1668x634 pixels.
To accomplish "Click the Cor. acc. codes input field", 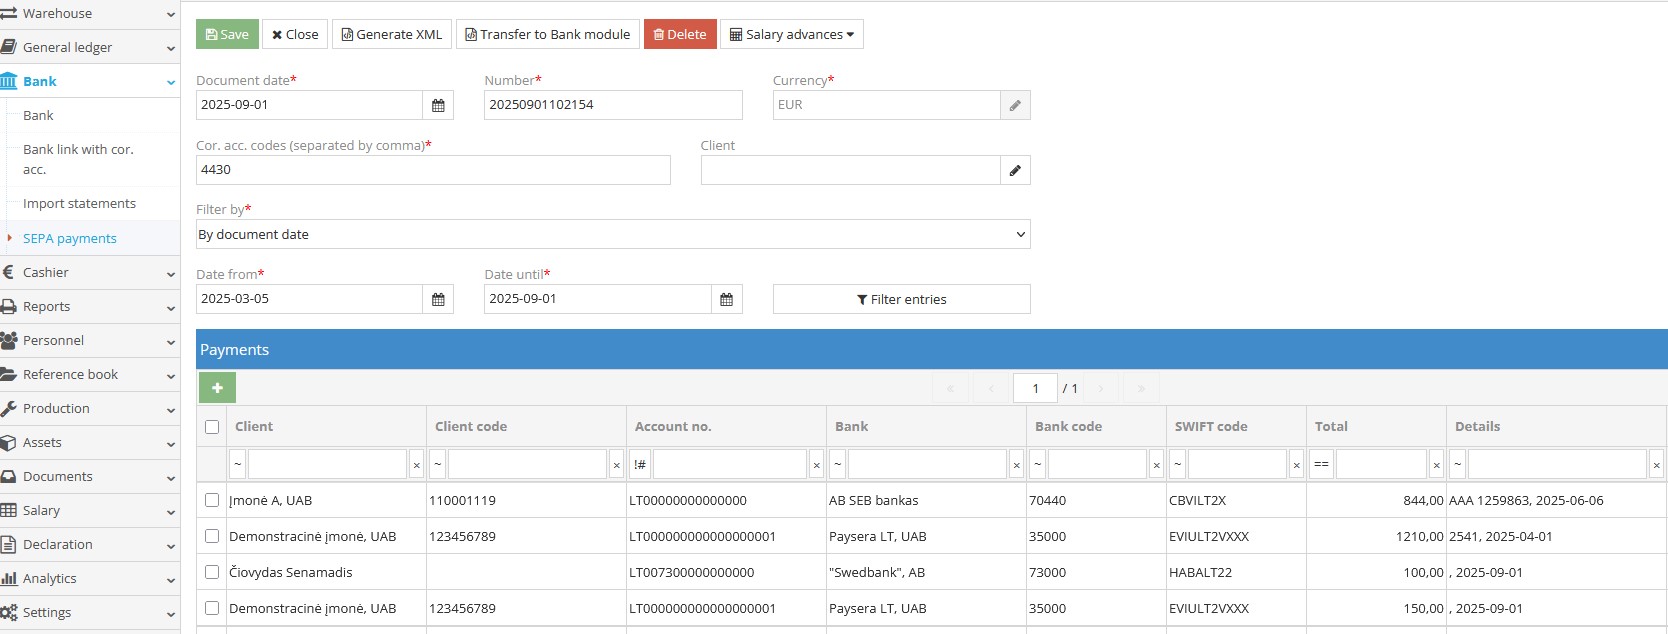I will 432,170.
